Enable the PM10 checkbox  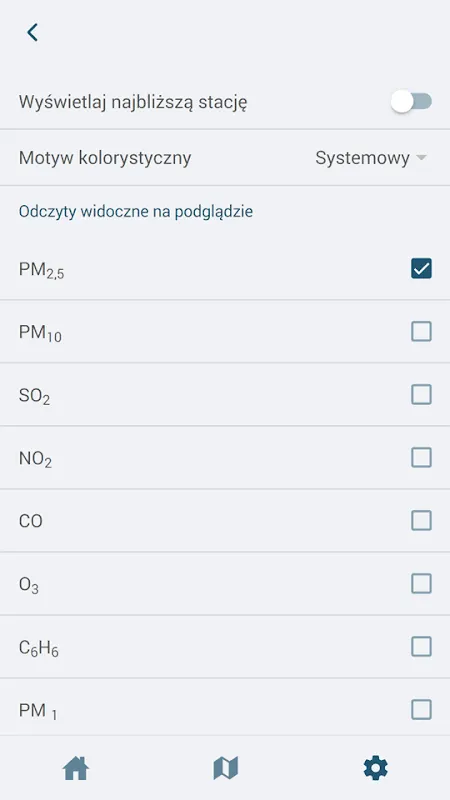pyautogui.click(x=421, y=332)
